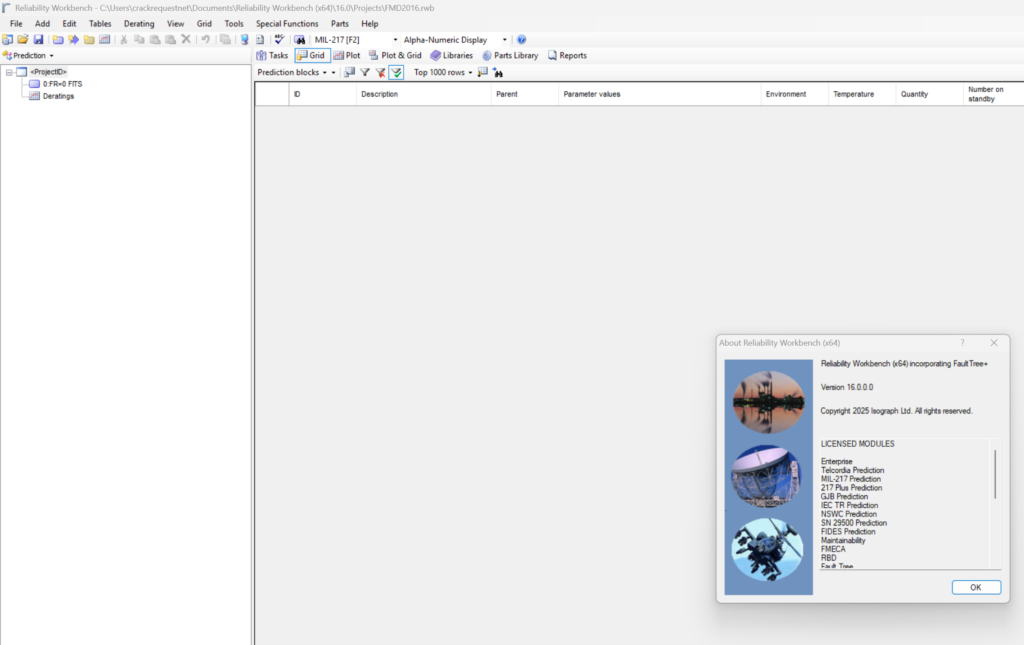Open the View menu
The height and width of the screenshot is (645, 1024).
point(176,24)
